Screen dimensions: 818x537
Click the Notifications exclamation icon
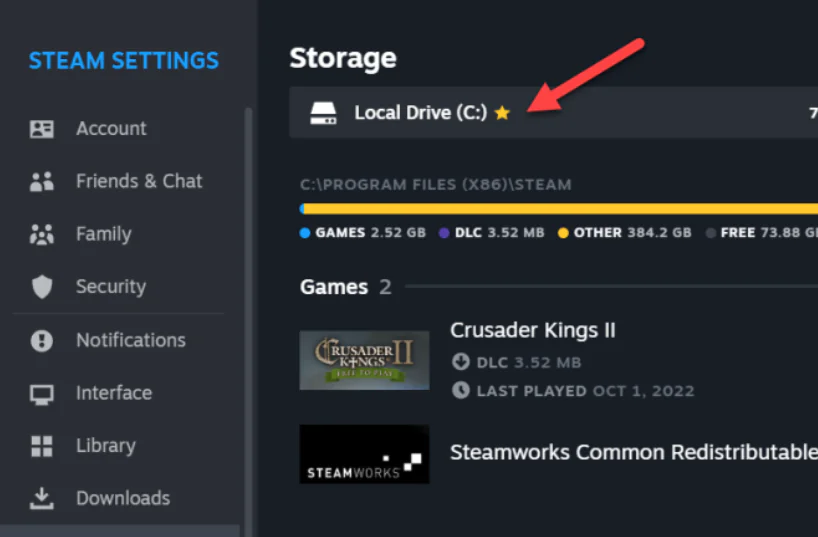[x=41, y=341]
